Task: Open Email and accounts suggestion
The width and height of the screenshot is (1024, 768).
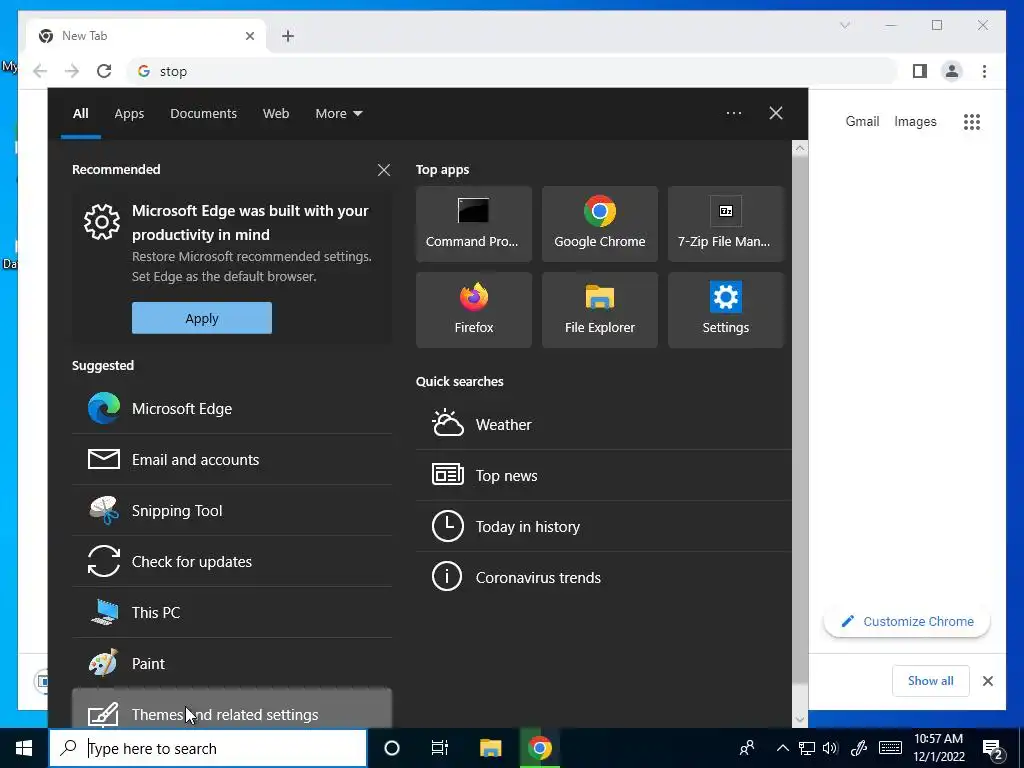Action: tap(232, 460)
